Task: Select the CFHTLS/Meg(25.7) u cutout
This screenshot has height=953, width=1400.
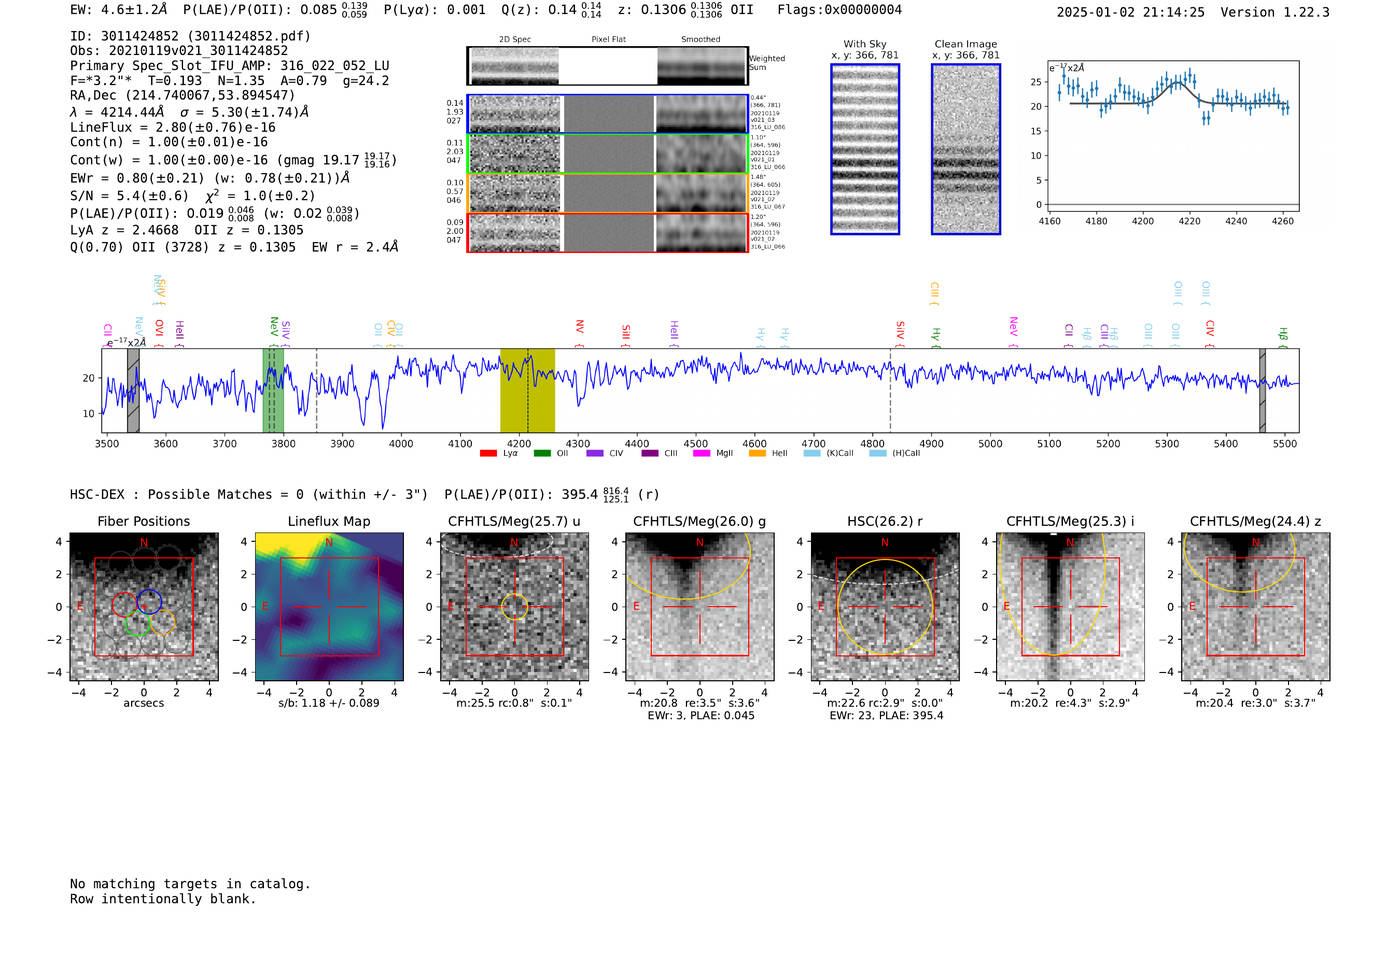Action: pos(514,607)
